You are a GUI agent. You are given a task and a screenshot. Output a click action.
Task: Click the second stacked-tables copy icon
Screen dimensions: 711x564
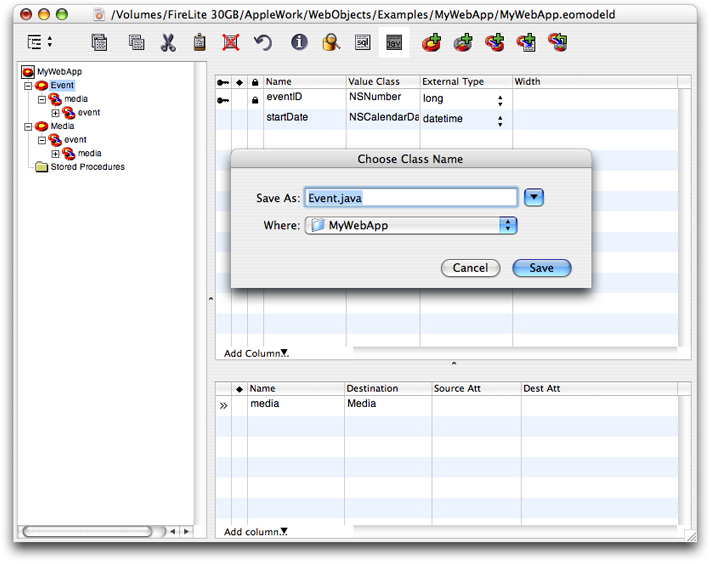point(136,43)
